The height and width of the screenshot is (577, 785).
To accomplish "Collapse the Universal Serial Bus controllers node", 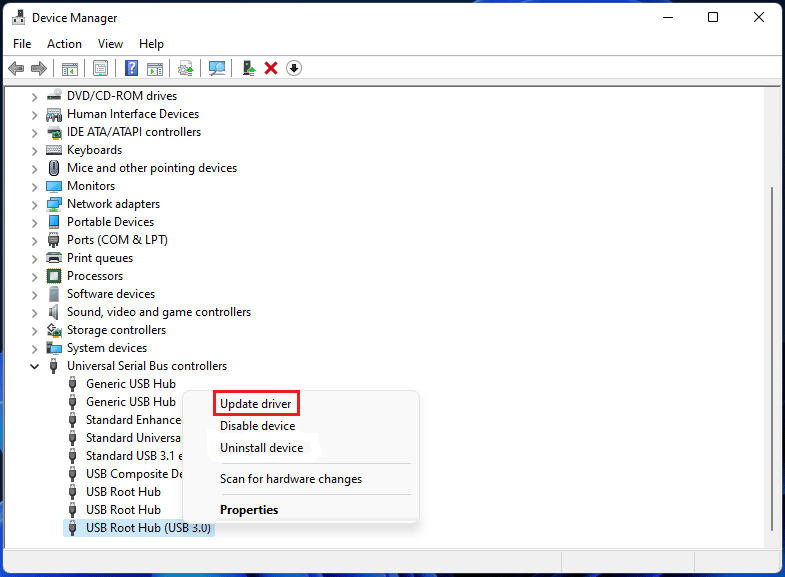I will tap(34, 366).
